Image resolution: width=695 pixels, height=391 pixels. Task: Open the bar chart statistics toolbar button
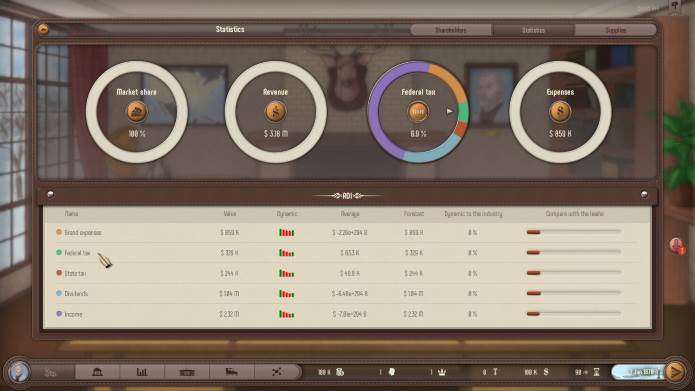click(142, 372)
